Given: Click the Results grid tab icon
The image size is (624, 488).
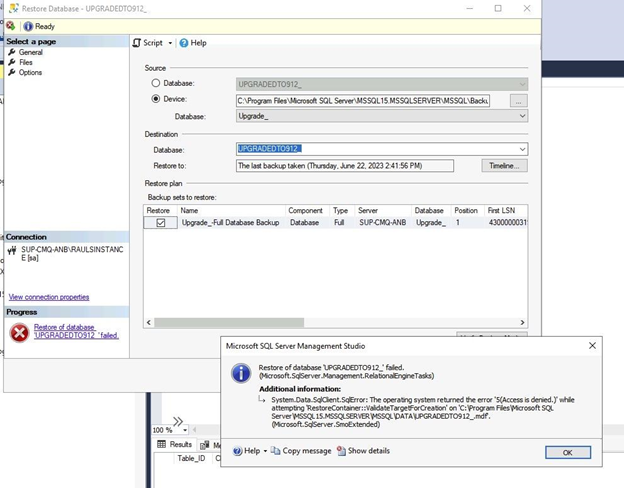Looking at the screenshot, I should (160, 444).
